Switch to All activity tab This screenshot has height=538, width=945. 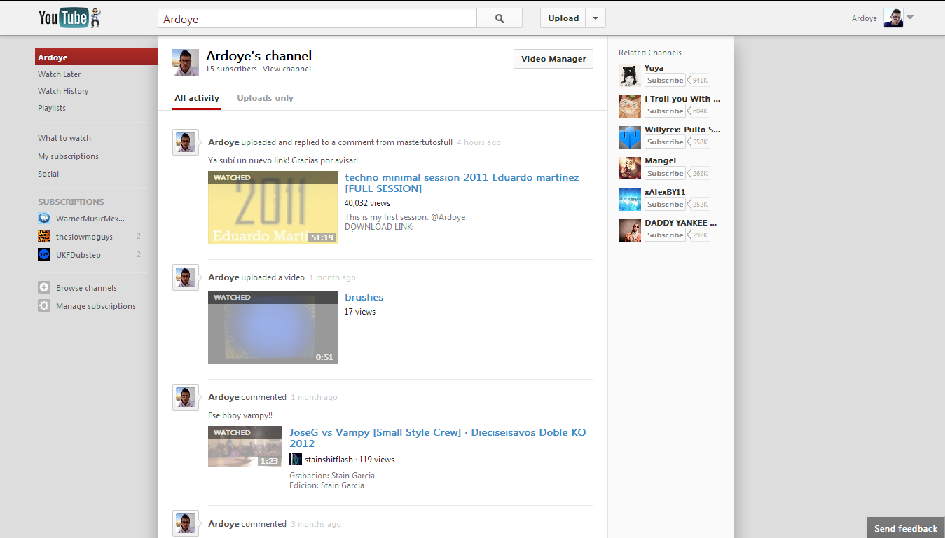[196, 98]
